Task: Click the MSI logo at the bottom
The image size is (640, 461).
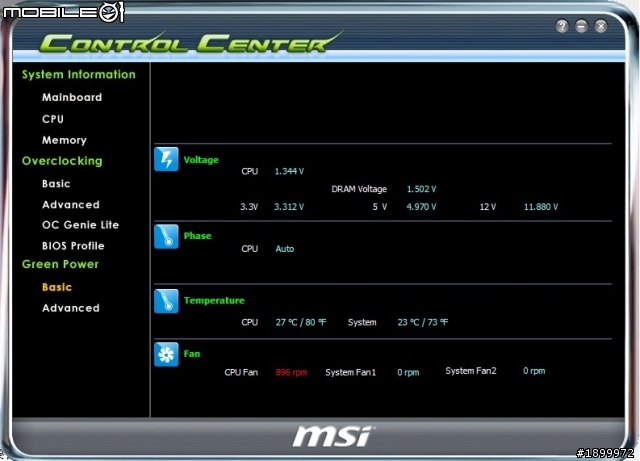Action: pos(333,436)
